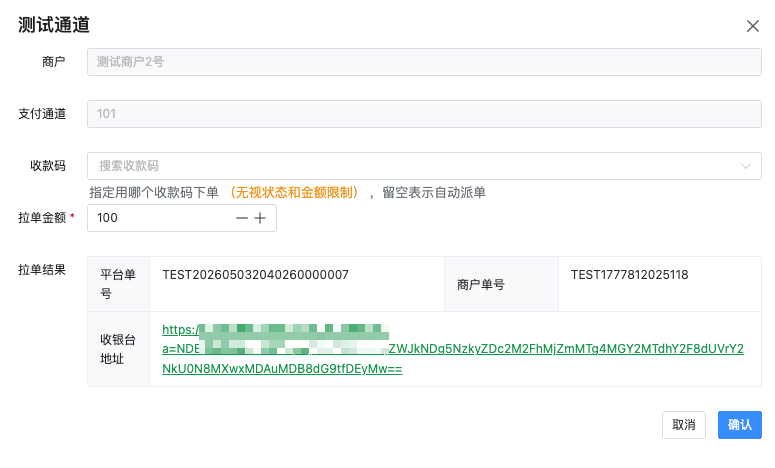Decrease 拉单金额 with the minus icon
The image size is (775, 468).
[241, 218]
